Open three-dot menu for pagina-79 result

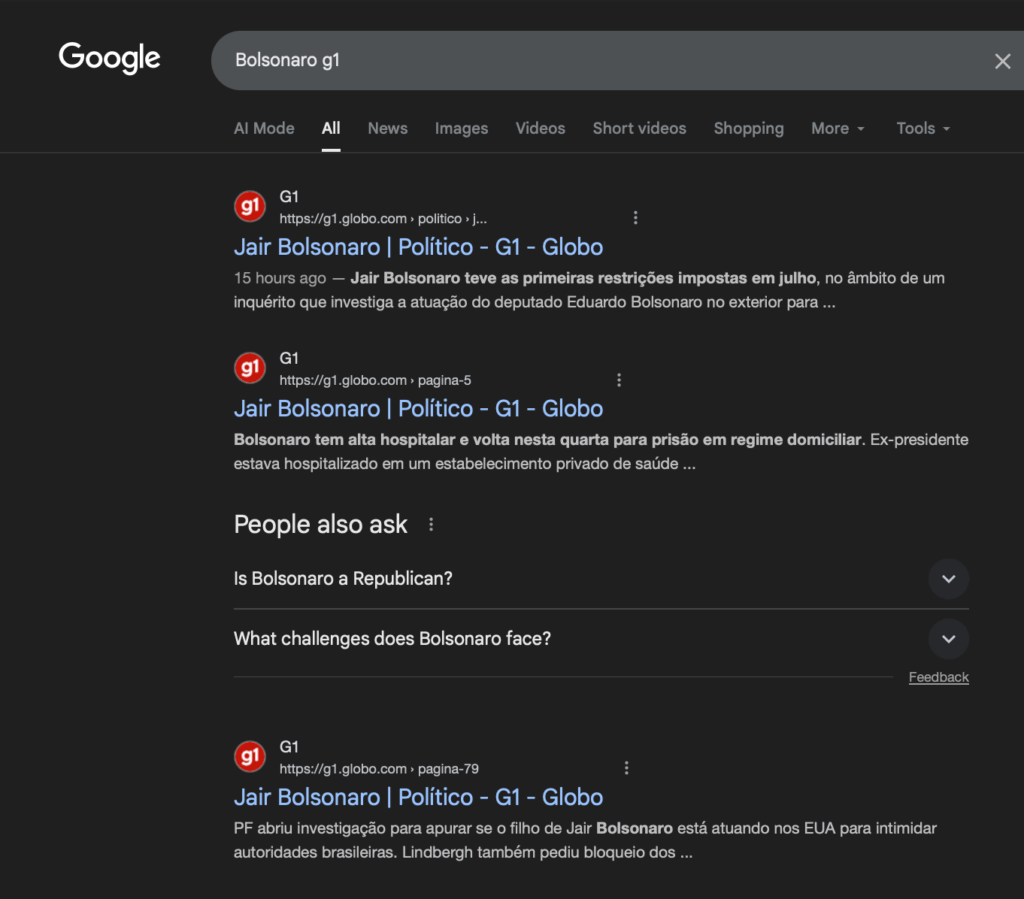(x=627, y=768)
